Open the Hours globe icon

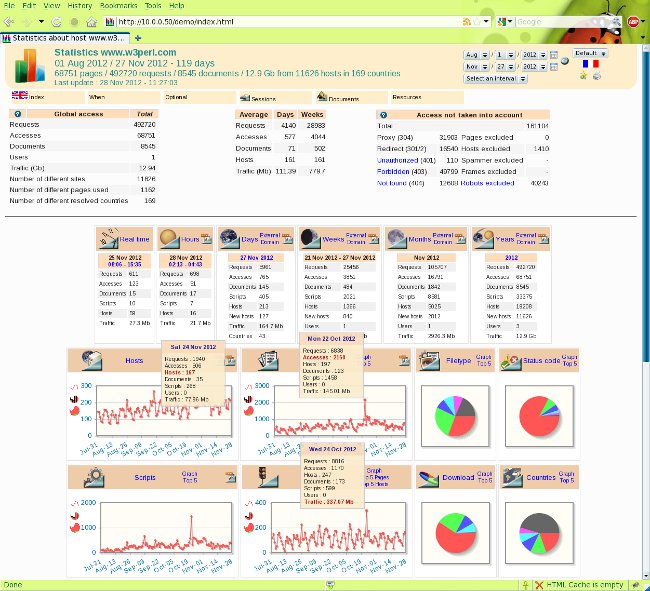pyautogui.click(x=168, y=238)
